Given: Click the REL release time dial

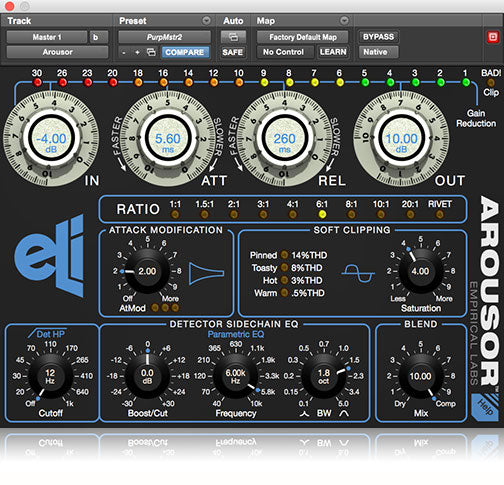Looking at the screenshot, I should point(284,138).
